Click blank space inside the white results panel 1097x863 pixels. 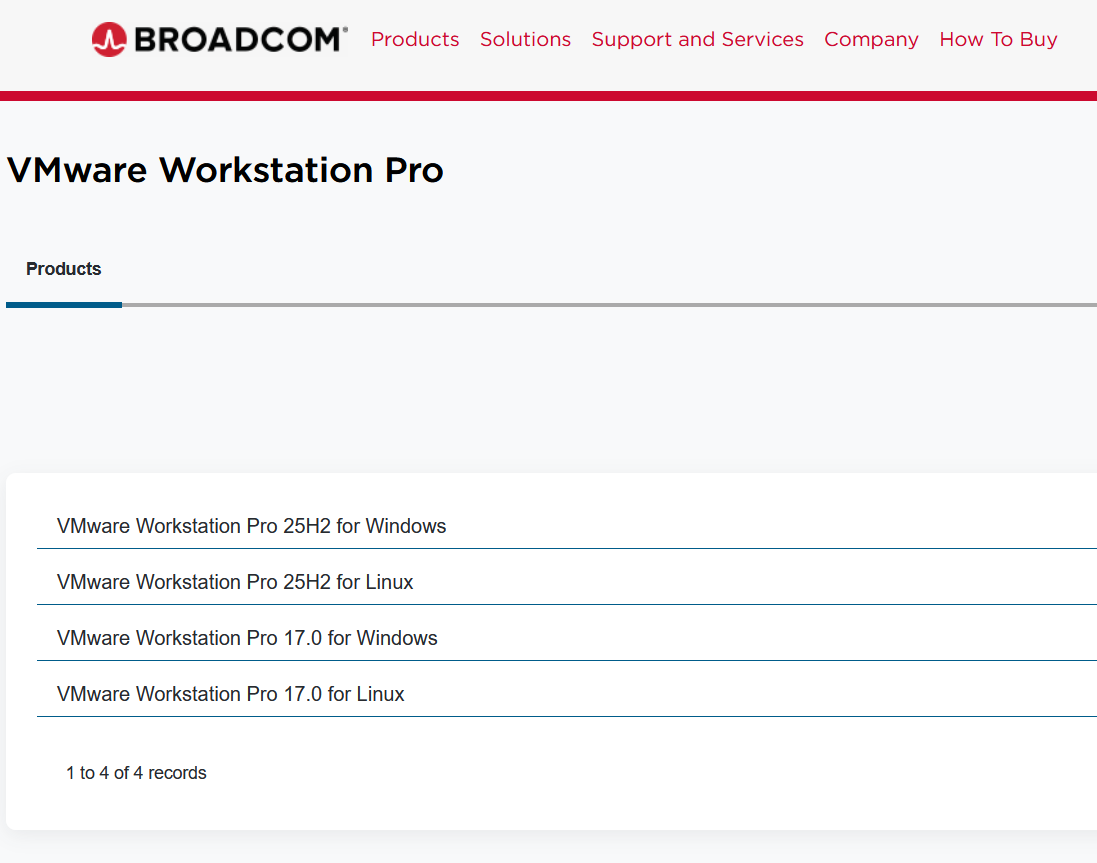click(x=700, y=780)
